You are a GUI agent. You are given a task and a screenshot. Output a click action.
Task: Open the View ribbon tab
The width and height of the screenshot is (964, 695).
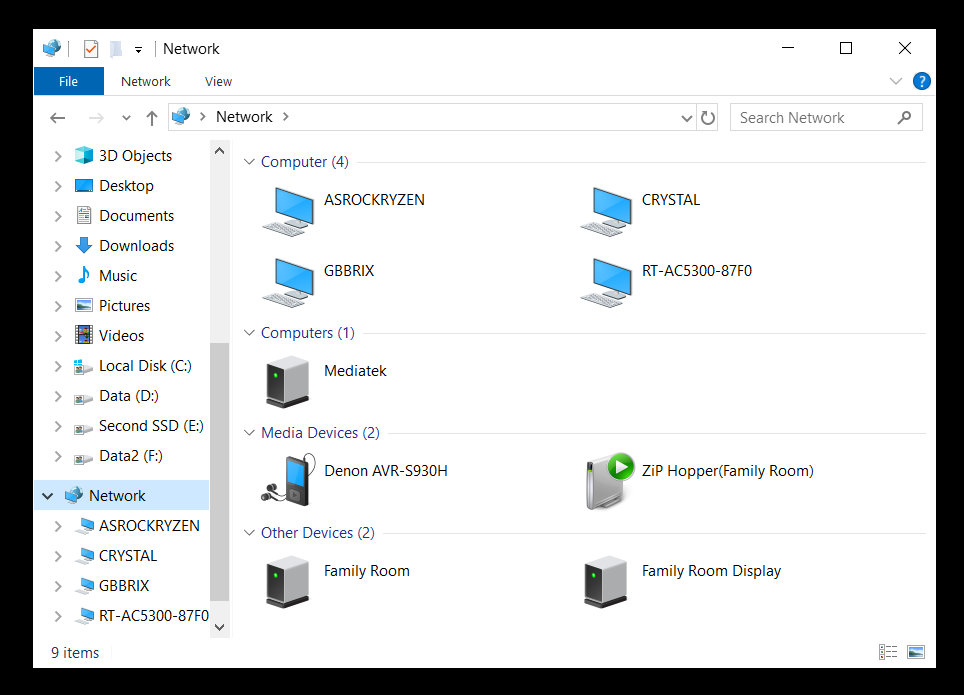218,81
